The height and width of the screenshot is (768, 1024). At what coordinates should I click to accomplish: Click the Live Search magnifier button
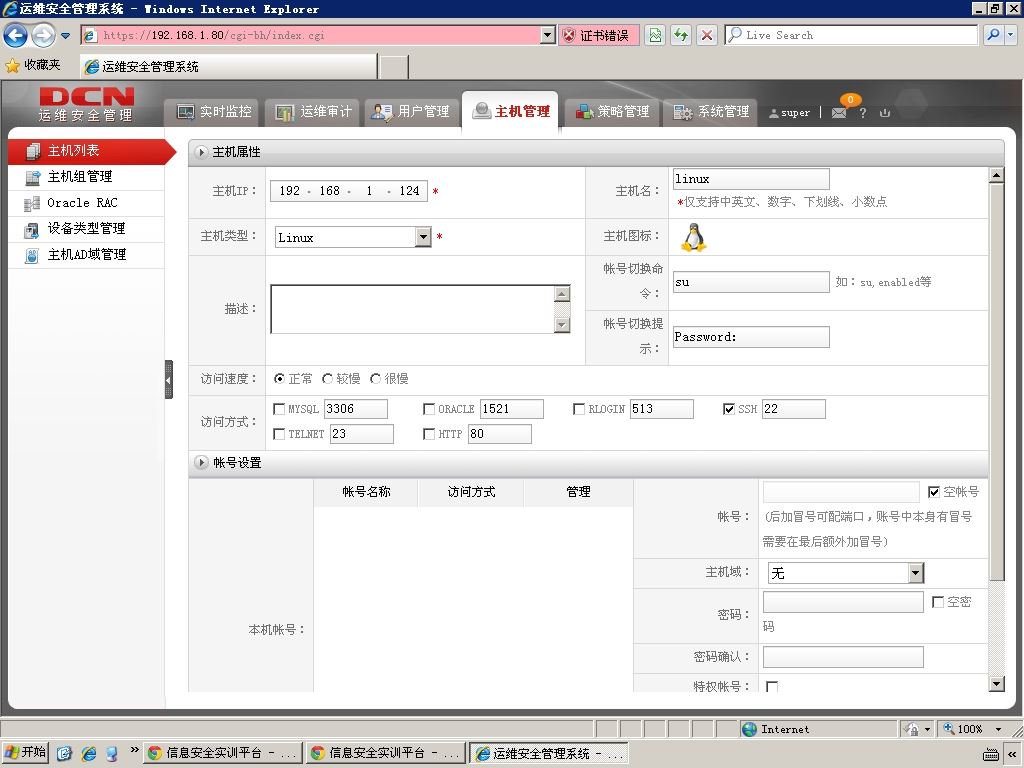pyautogui.click(x=993, y=35)
